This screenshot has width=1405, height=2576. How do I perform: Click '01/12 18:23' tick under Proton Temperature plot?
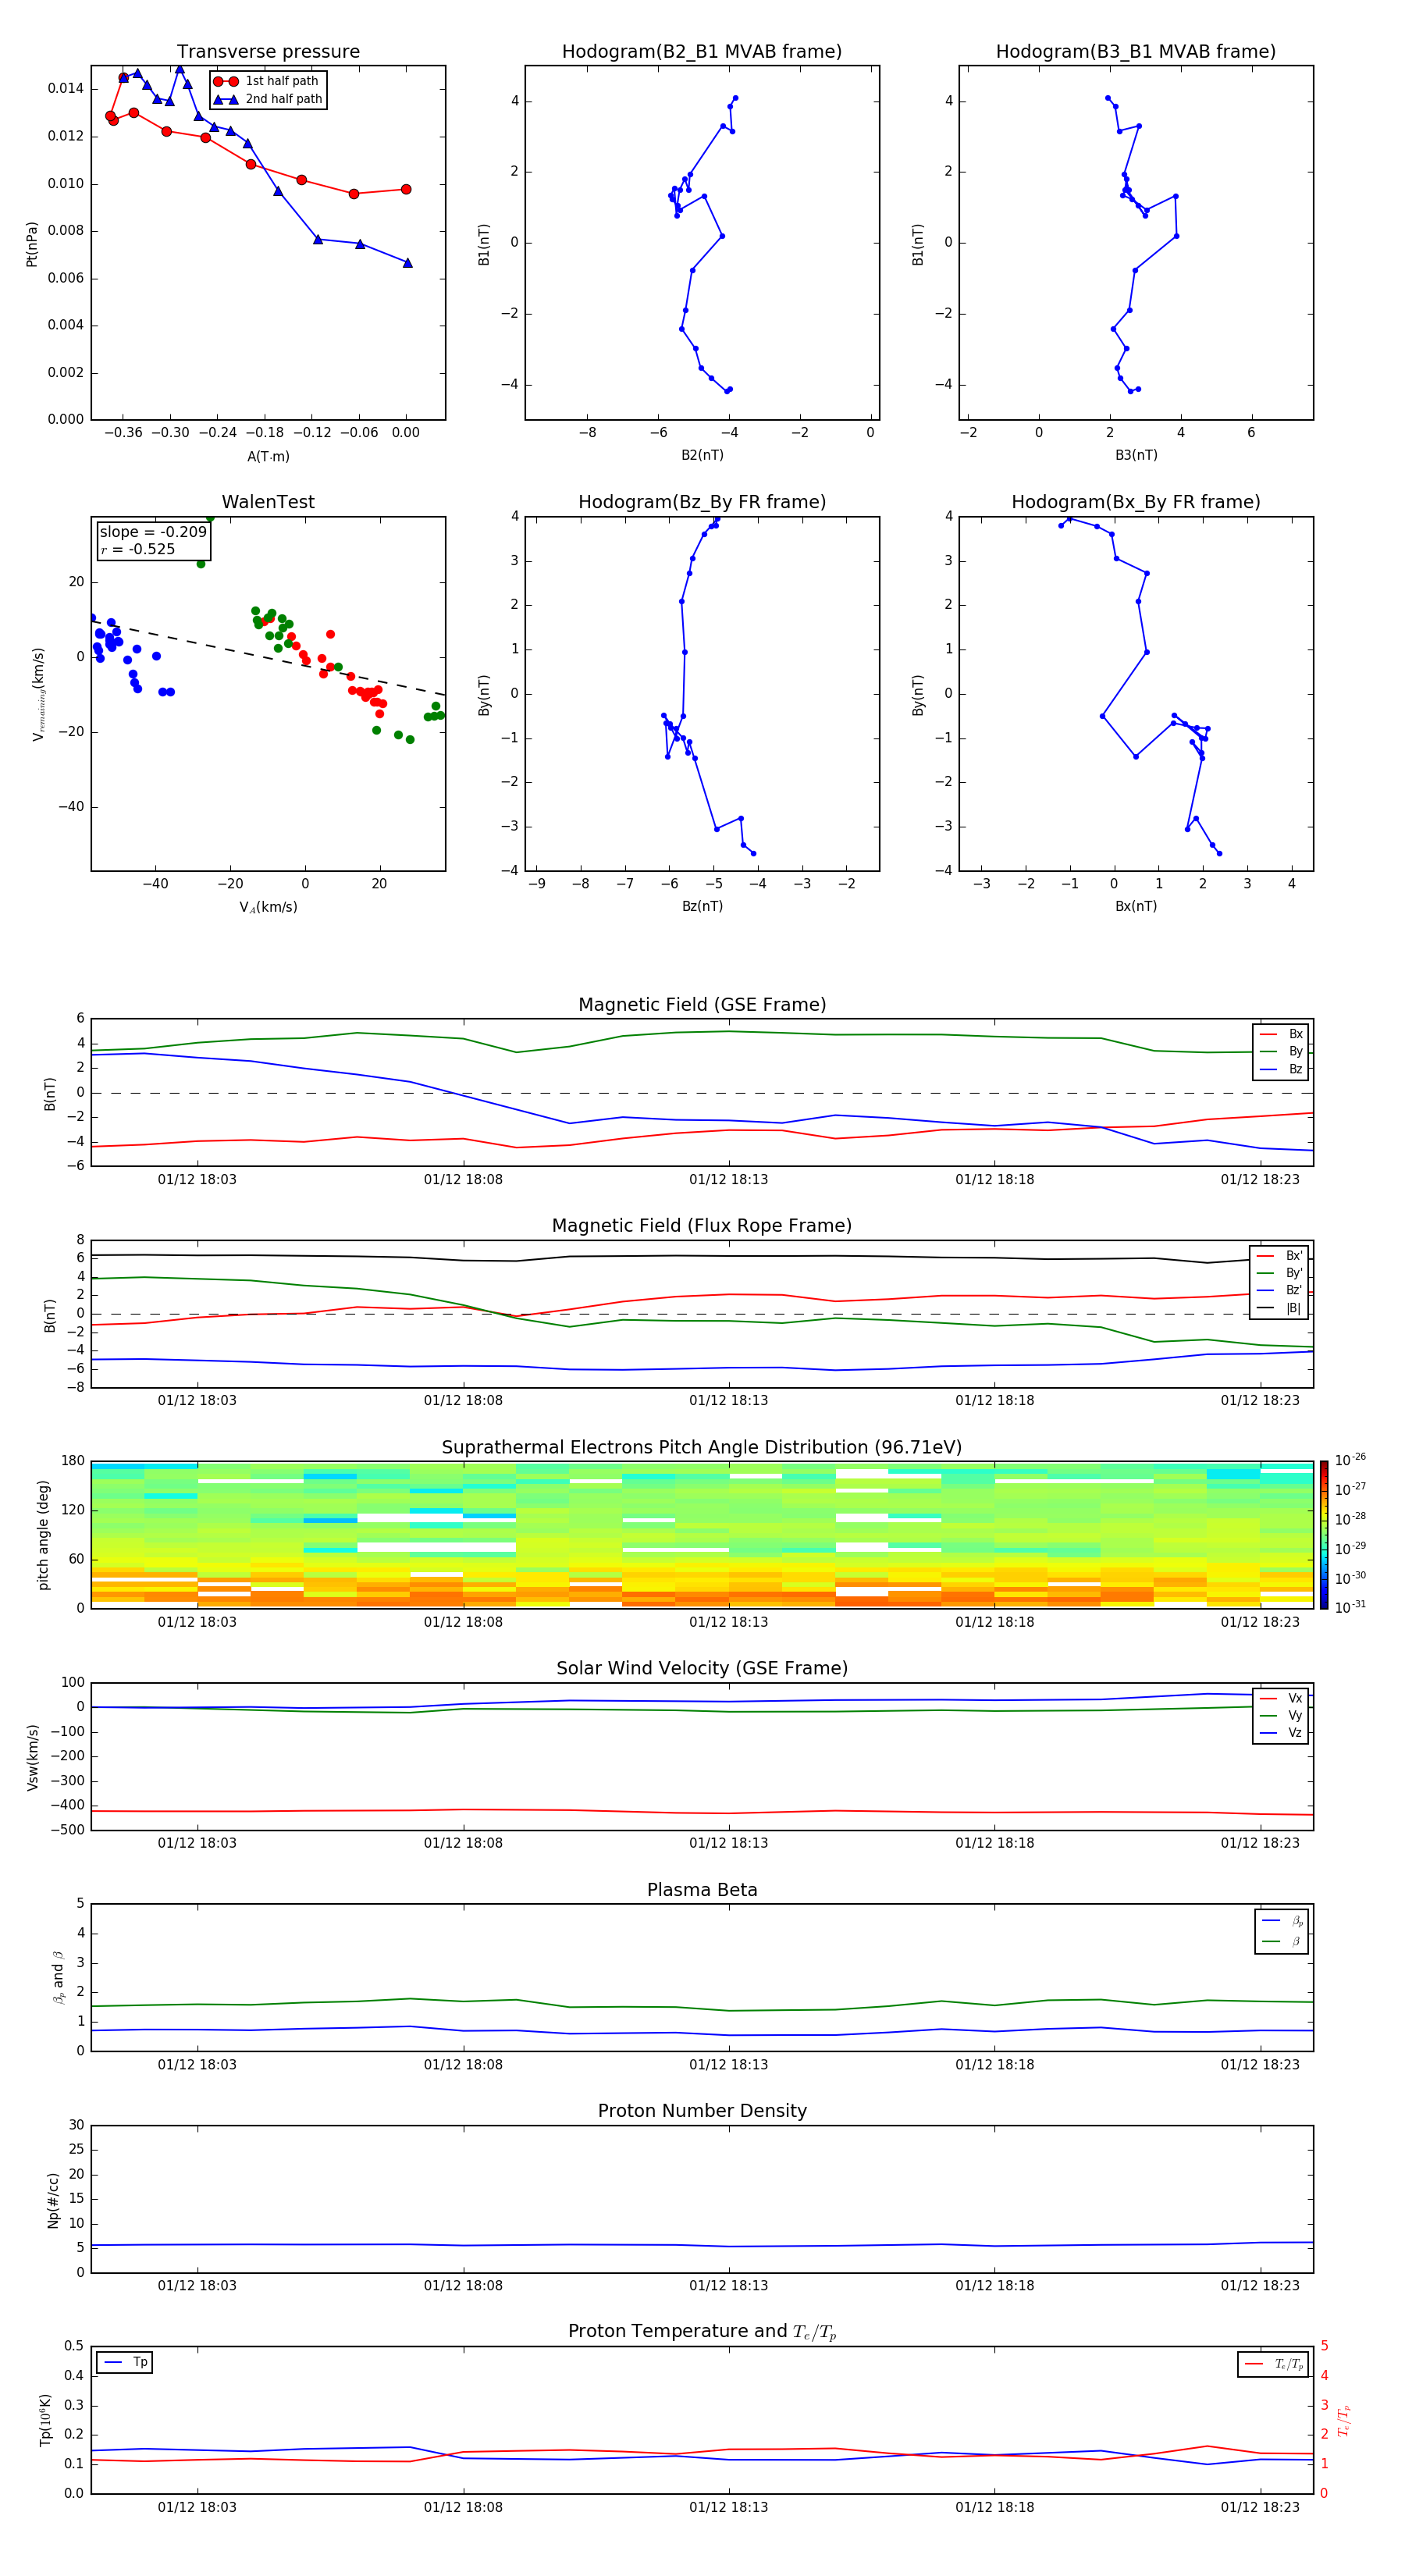tap(1260, 2507)
